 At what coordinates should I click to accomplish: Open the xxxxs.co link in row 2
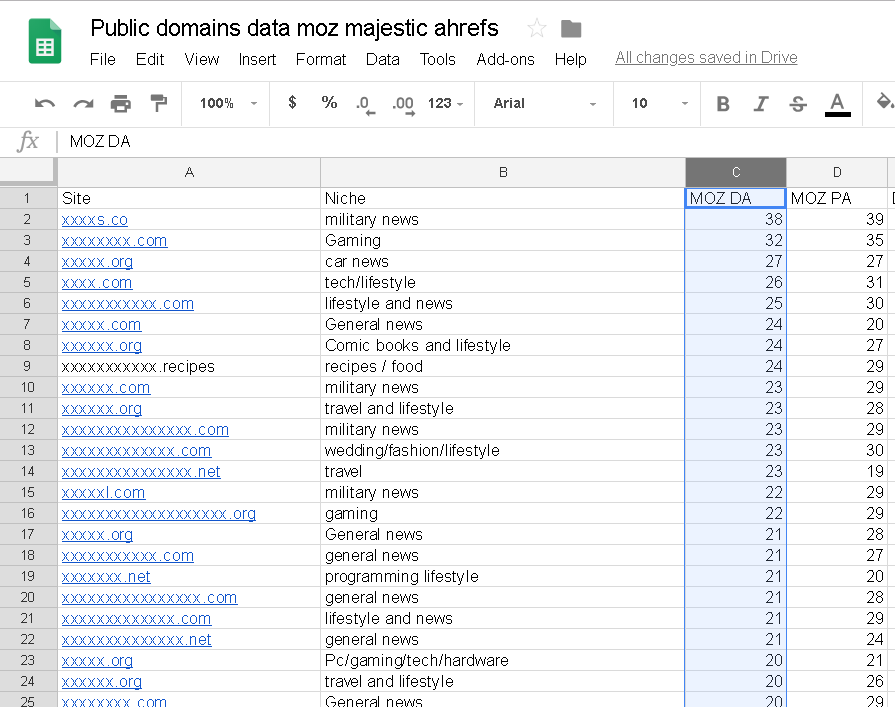pyautogui.click(x=95, y=219)
